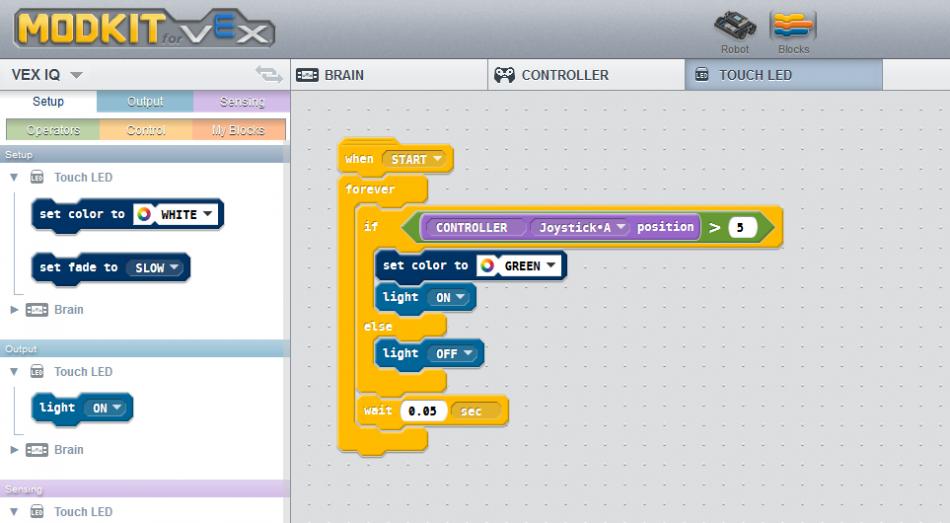Click the swap arrows icon beside VEX IQ
The width and height of the screenshot is (950, 523).
pos(268,74)
